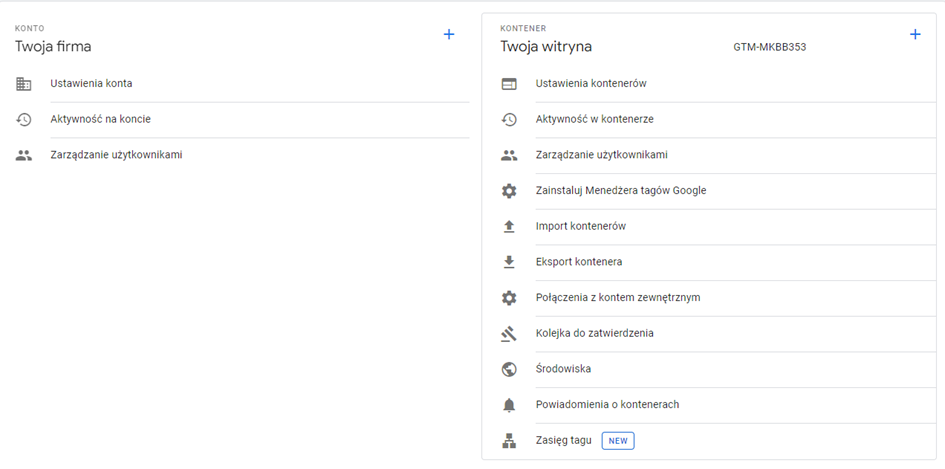This screenshot has height=469, width=945.
Task: Select Zainstaluj Menedżera tagów Google
Action: click(620, 191)
